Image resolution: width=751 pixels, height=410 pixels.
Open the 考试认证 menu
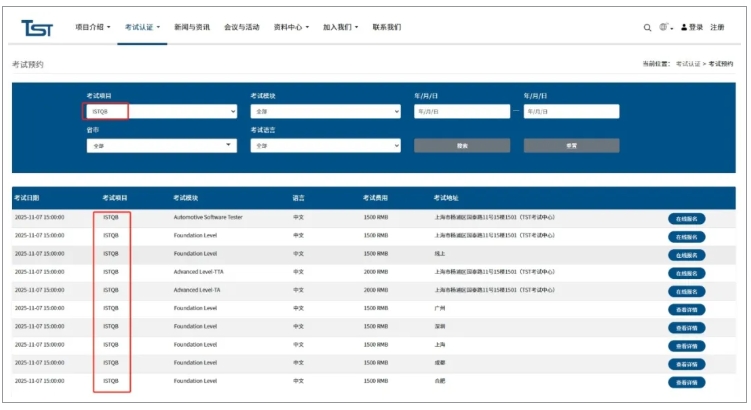point(142,28)
